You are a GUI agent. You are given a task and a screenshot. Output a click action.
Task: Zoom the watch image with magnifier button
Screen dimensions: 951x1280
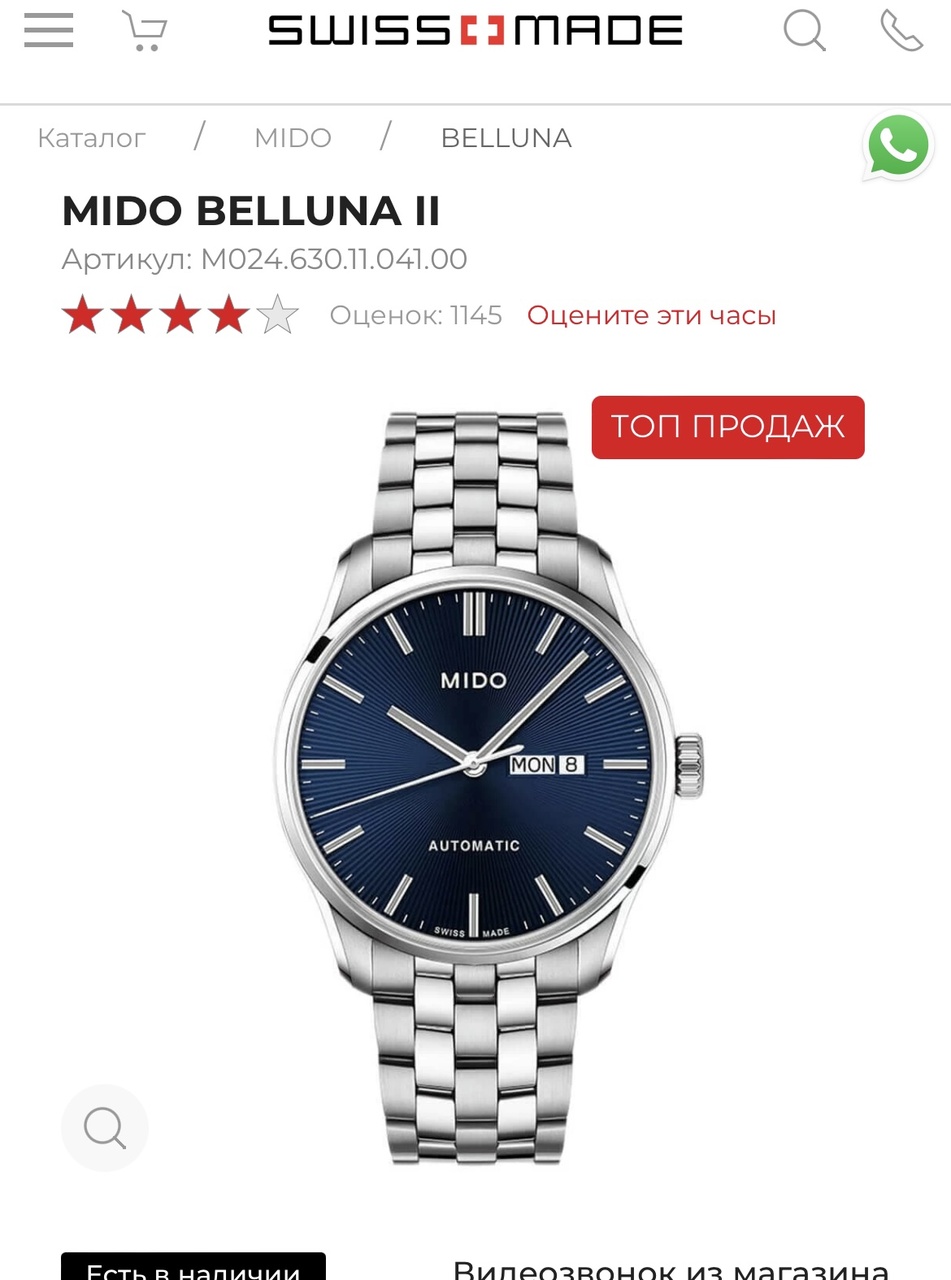click(x=105, y=1128)
